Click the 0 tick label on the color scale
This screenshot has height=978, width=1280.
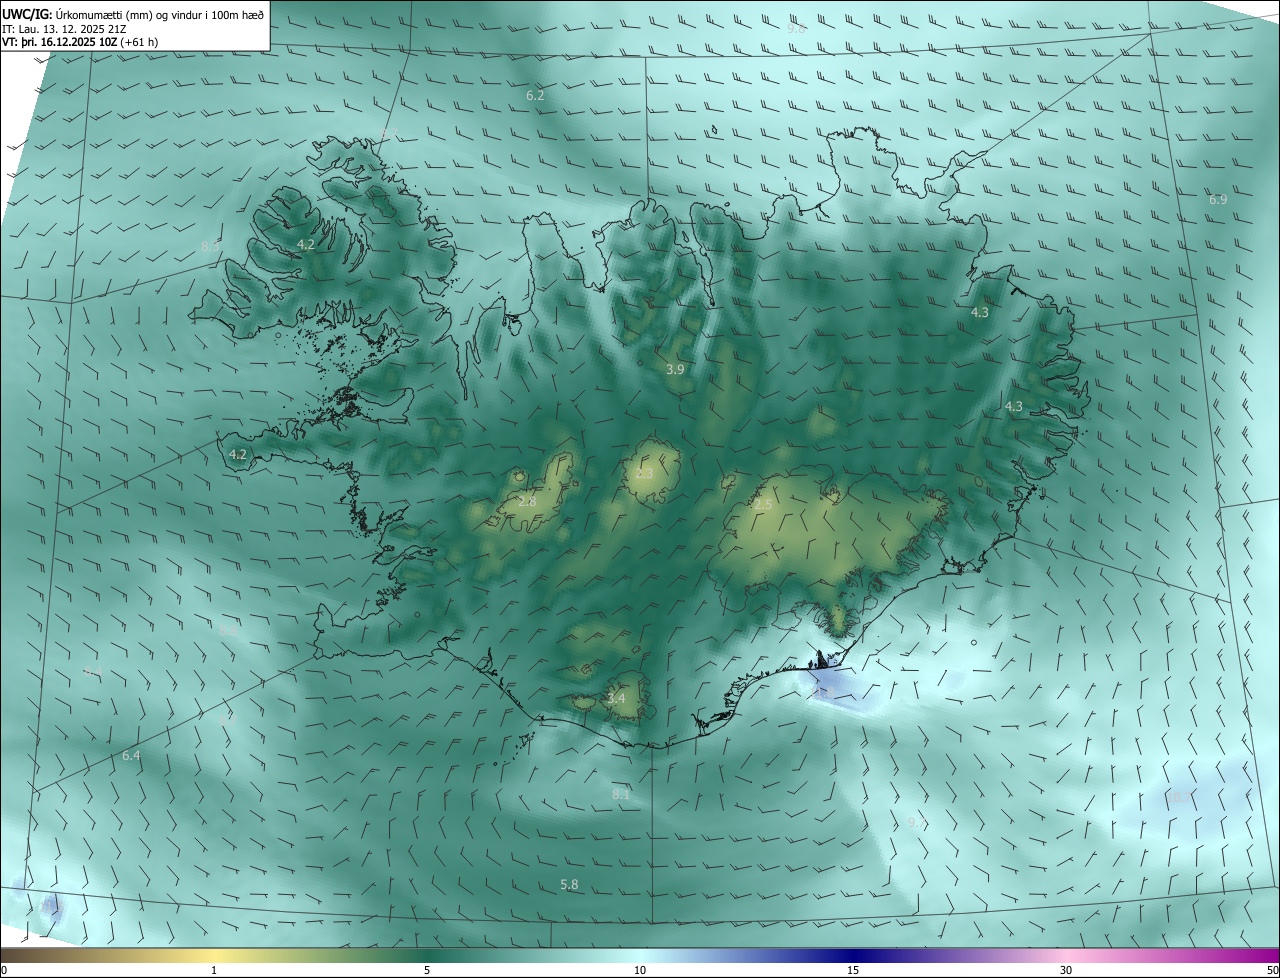tap(4, 970)
